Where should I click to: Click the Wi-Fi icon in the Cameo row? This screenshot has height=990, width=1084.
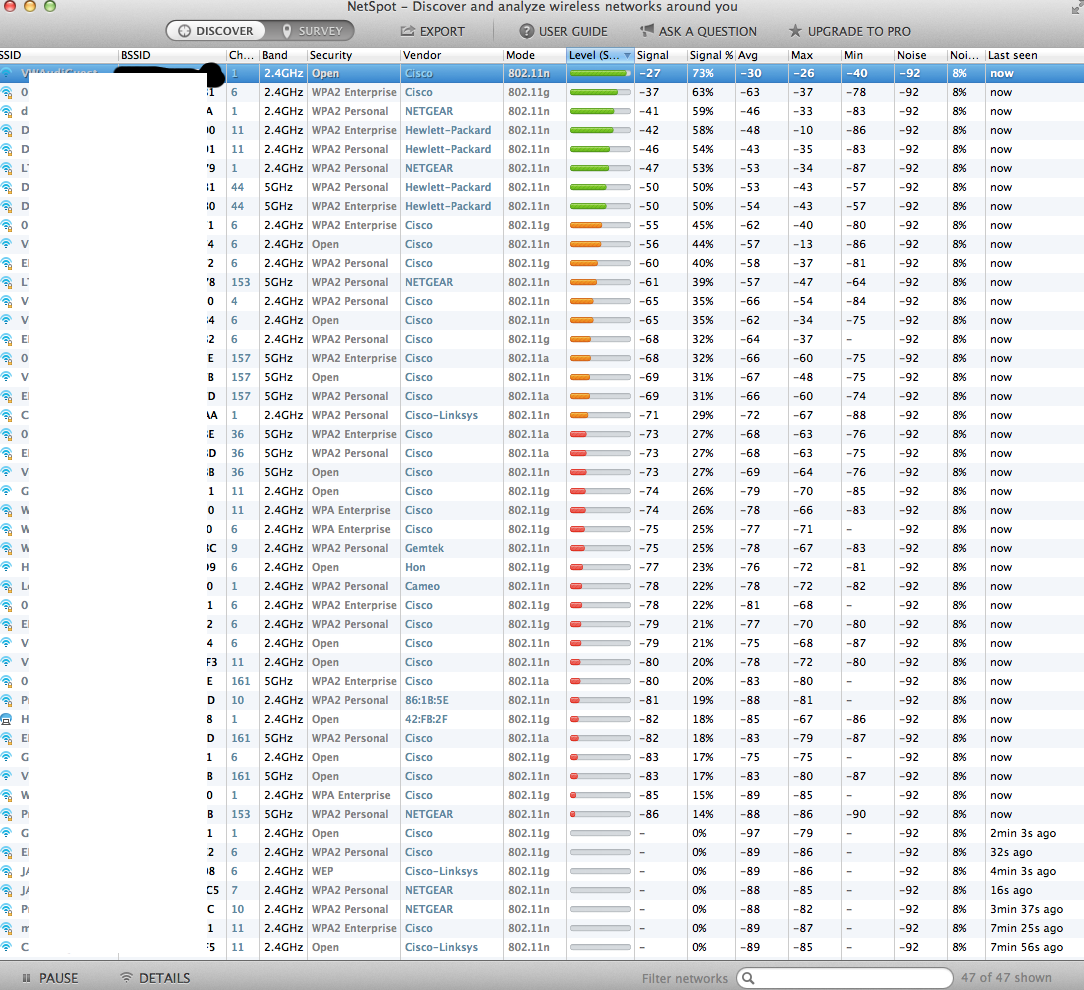pos(7,586)
